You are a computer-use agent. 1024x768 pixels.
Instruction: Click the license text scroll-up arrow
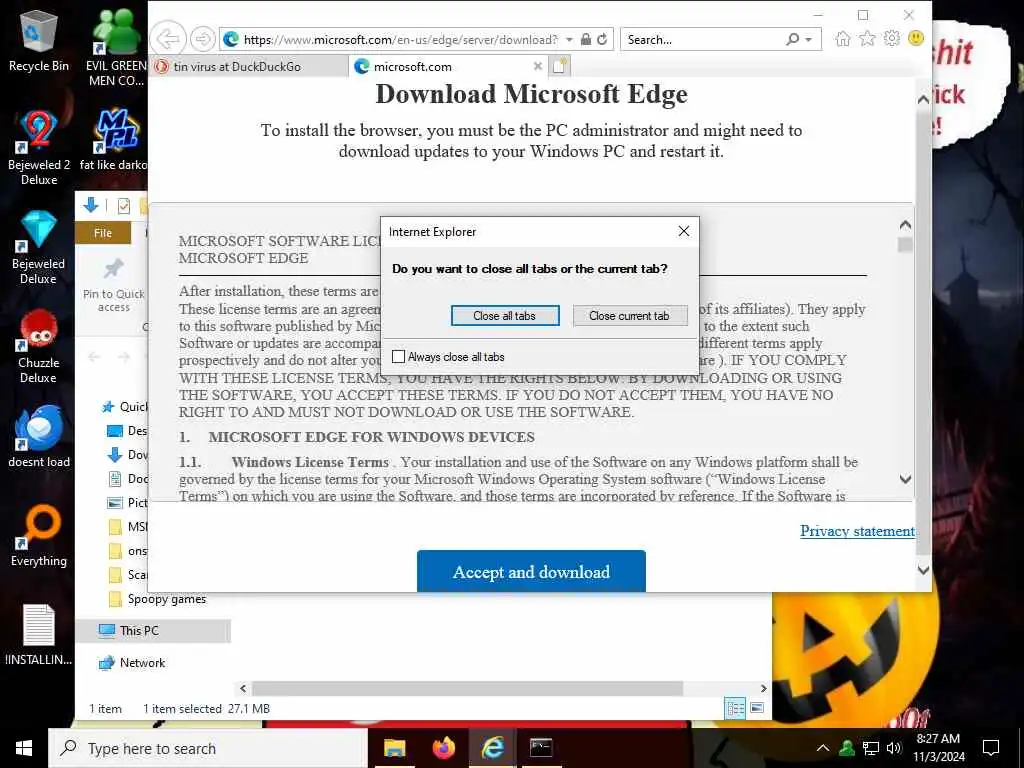click(x=905, y=225)
